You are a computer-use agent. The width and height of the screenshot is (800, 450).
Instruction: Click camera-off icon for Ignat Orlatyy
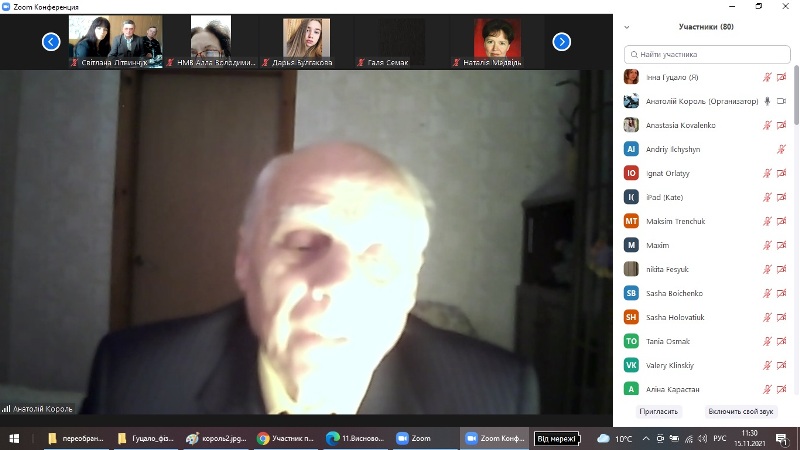(x=781, y=173)
